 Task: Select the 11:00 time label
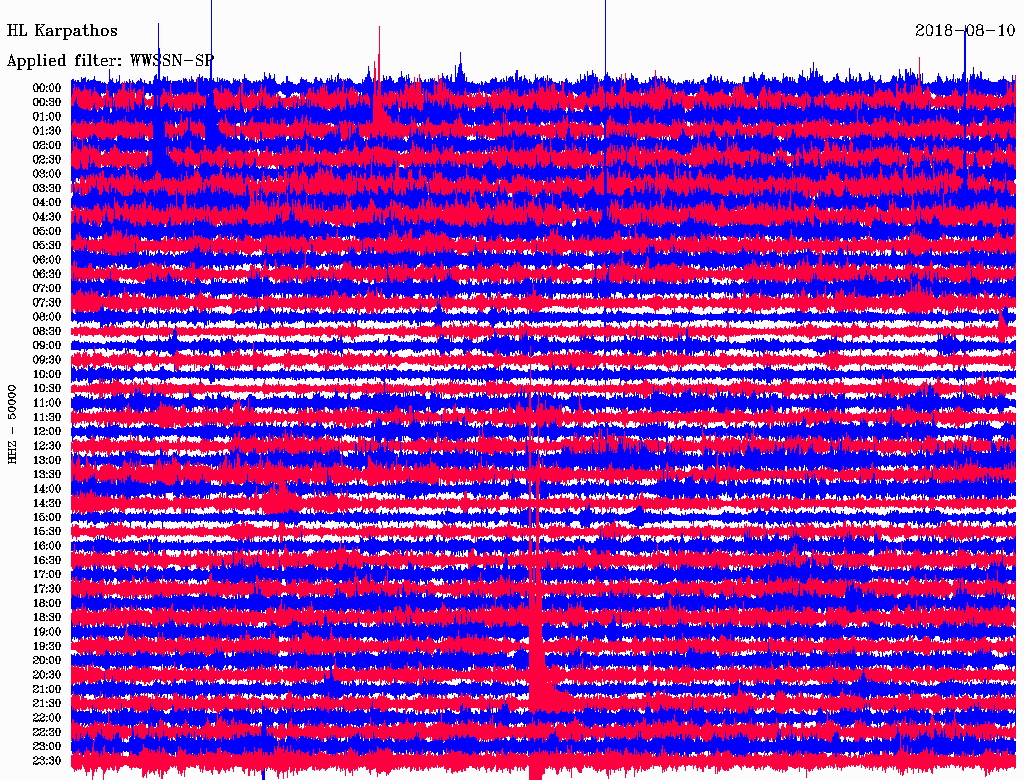pos(47,403)
